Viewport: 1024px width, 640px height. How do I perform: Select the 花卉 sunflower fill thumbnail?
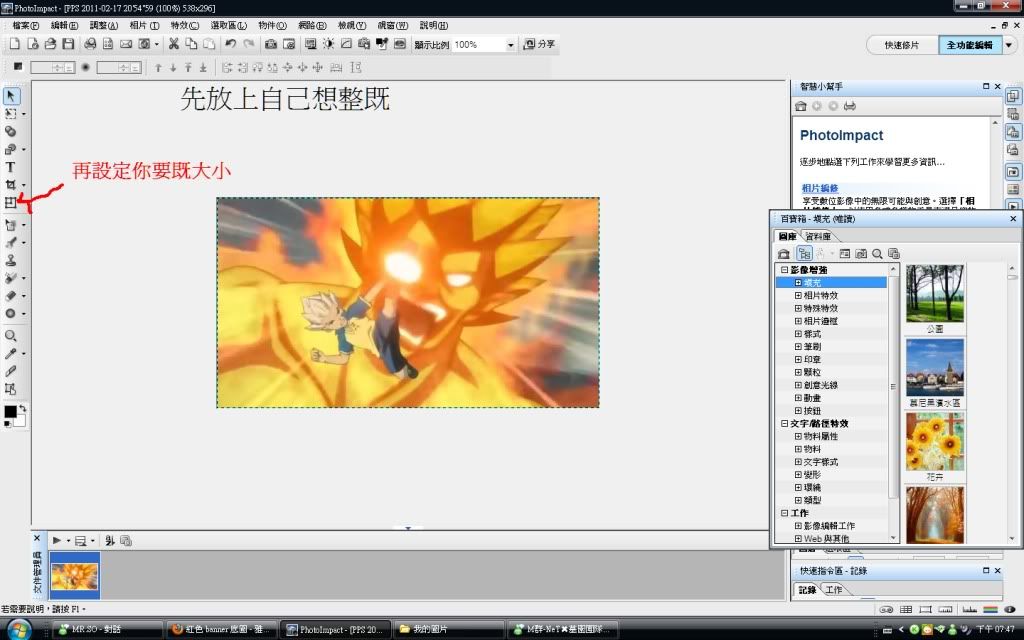(x=935, y=442)
